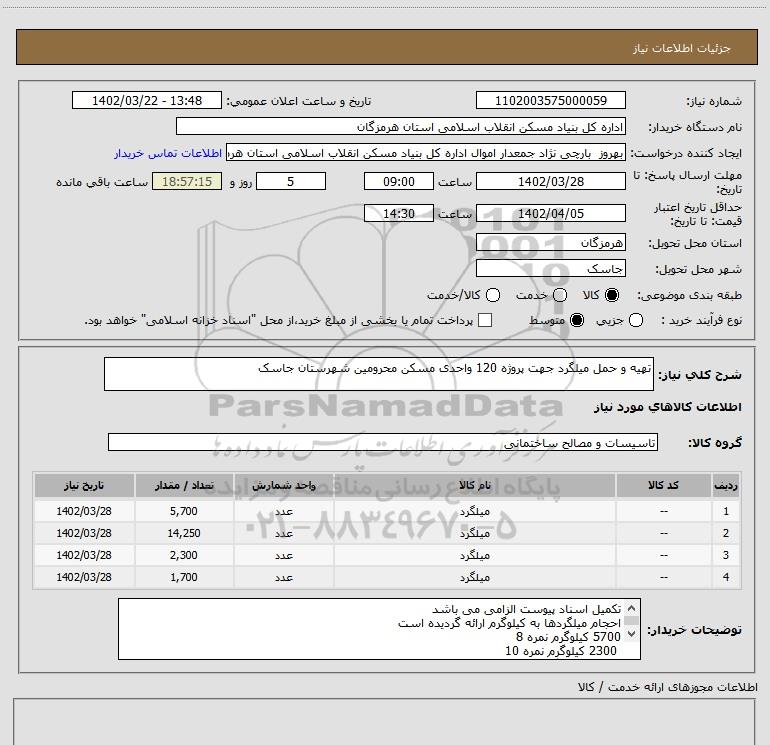
Task: Click میلگرد product name in row 4
Action: tap(474, 577)
